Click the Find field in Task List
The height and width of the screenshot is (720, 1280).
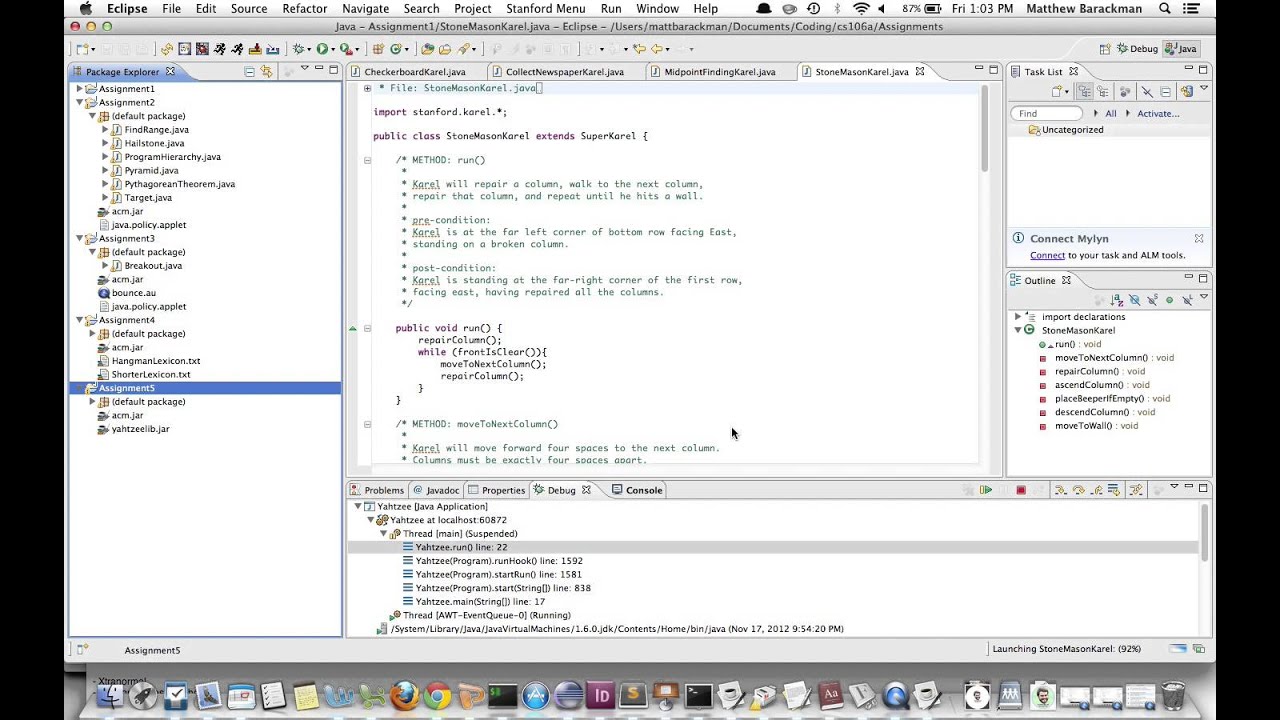[x=1047, y=113]
